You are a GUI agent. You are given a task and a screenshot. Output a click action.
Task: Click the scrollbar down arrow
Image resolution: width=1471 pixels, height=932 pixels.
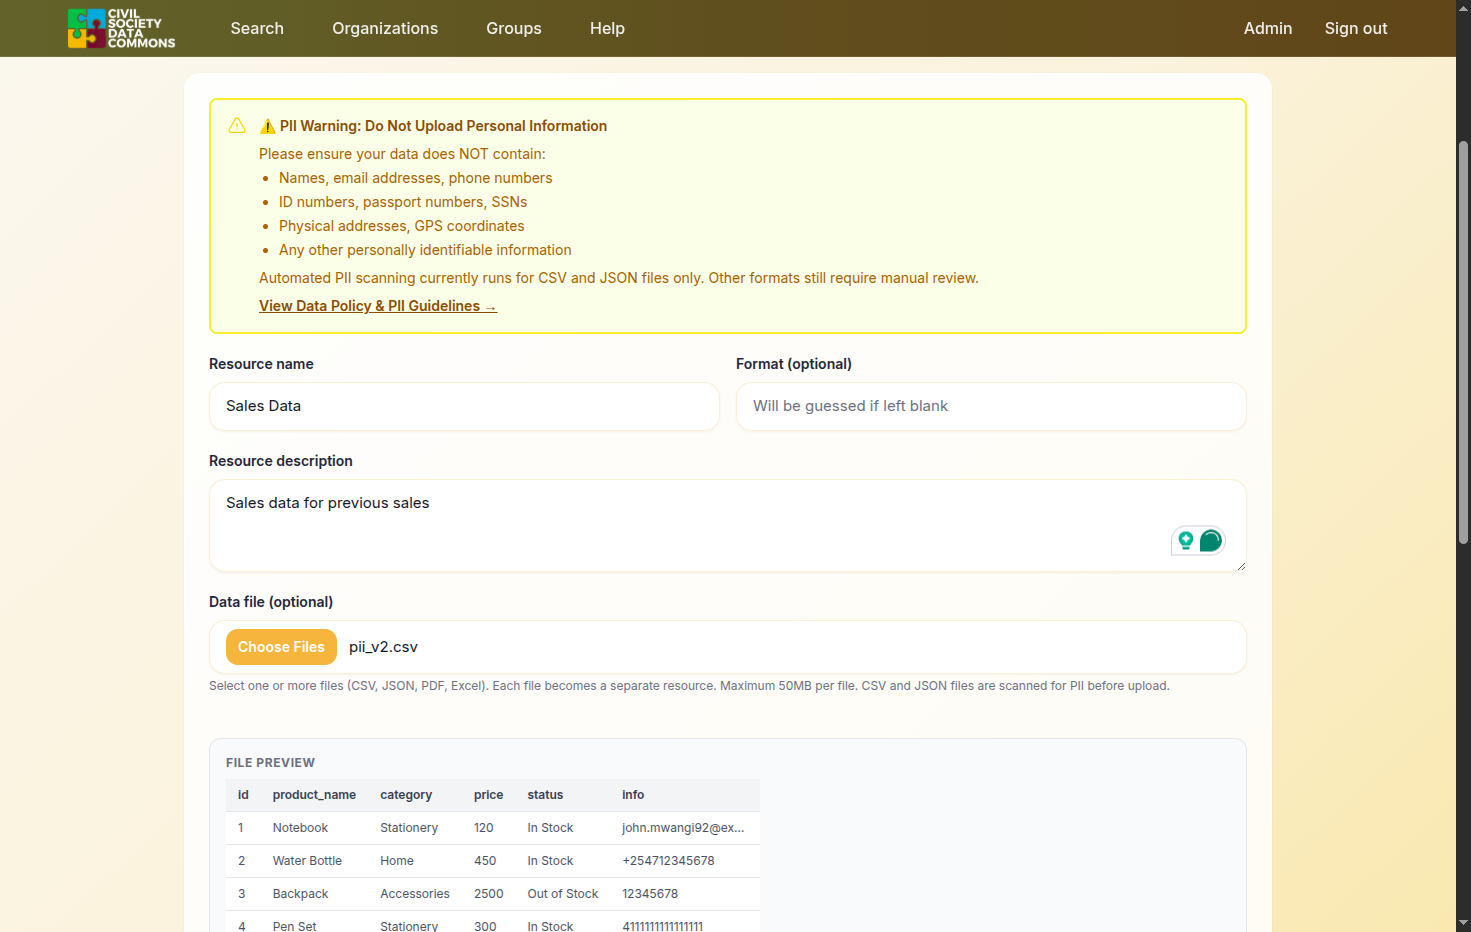pyautogui.click(x=1463, y=923)
